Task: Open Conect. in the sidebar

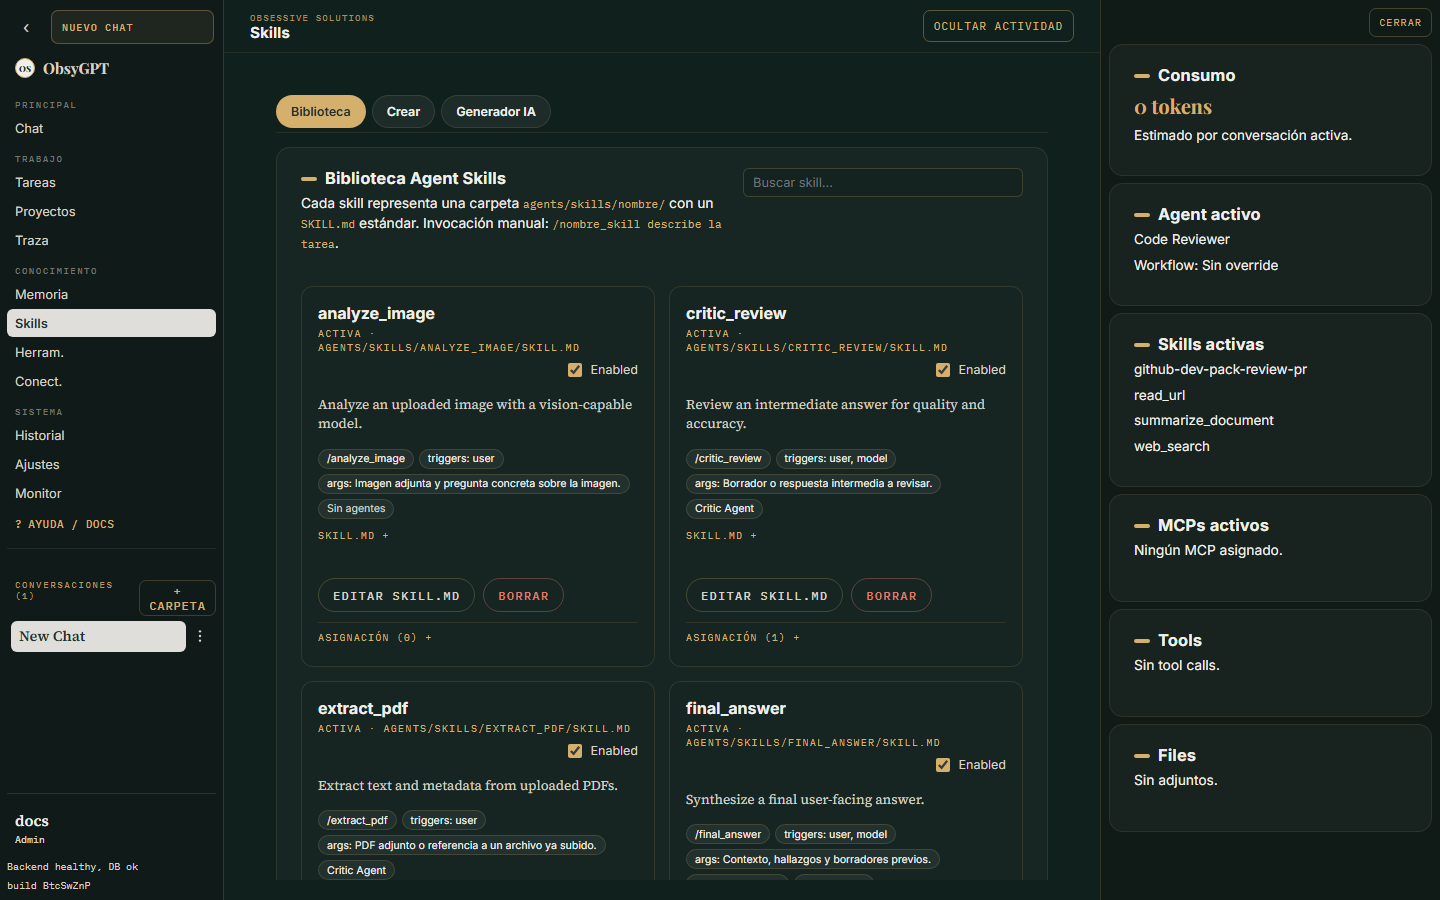Action: point(111,381)
